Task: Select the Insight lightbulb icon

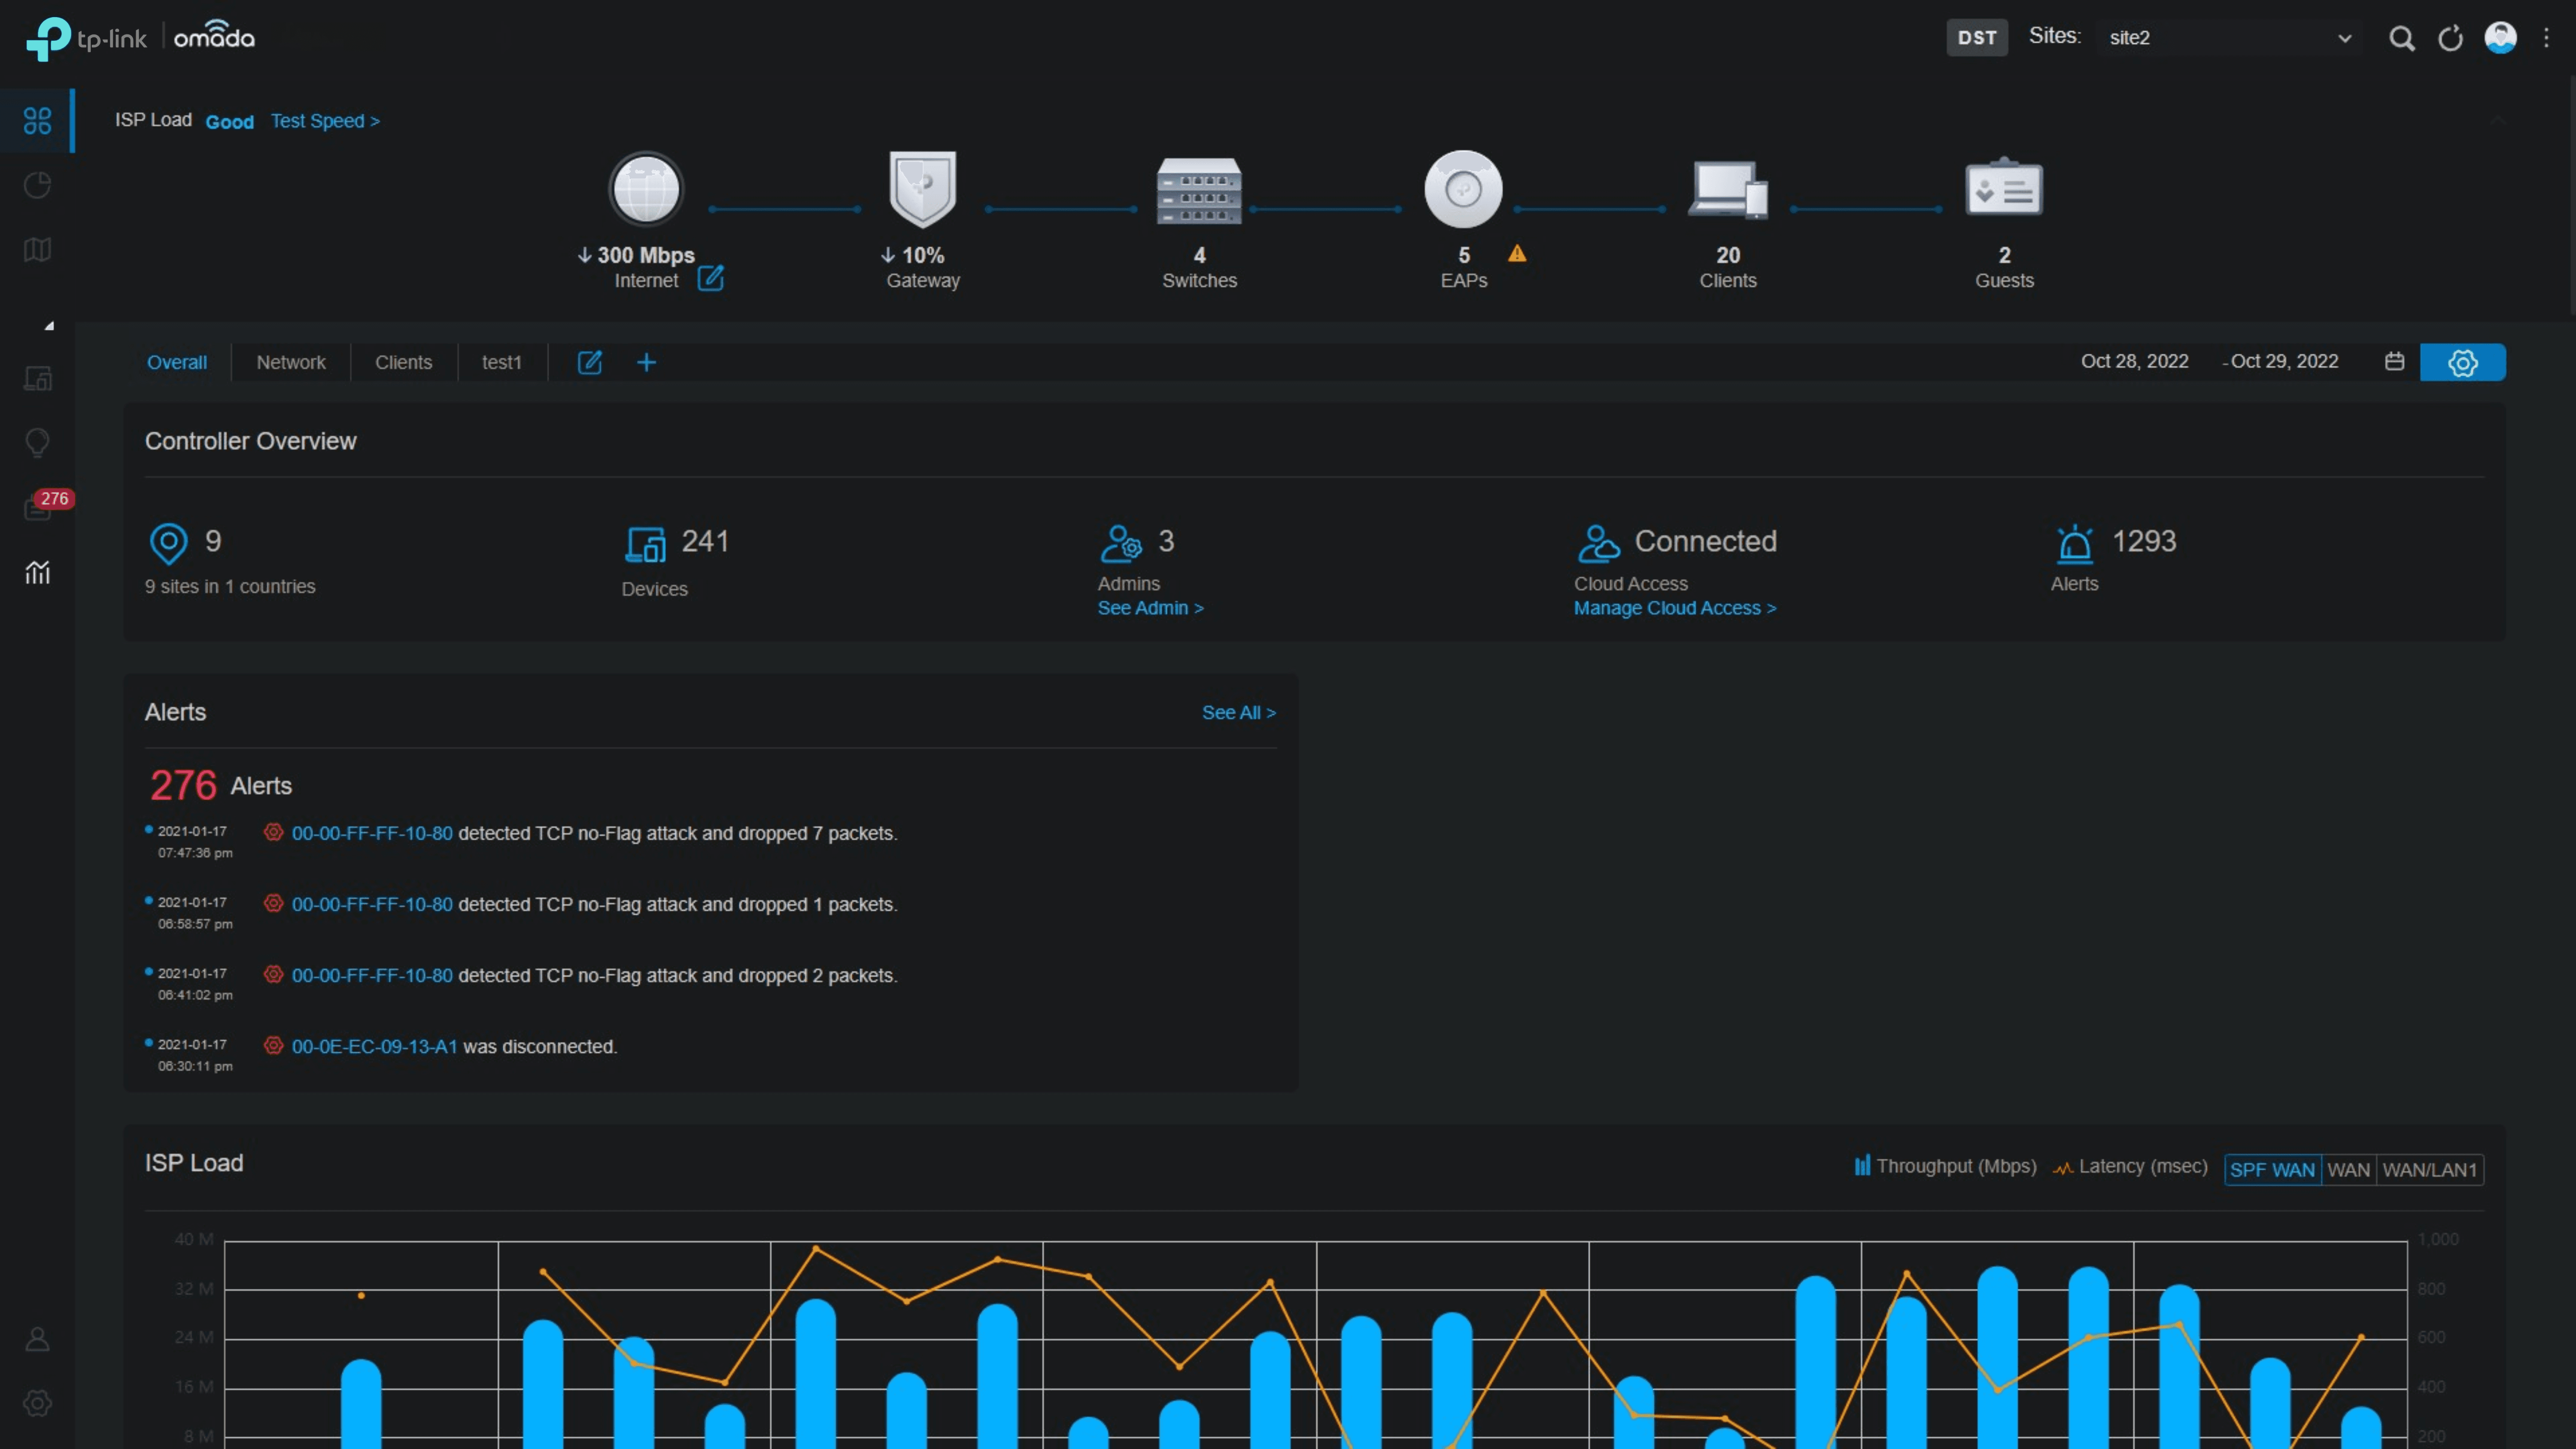Action: 37,443
